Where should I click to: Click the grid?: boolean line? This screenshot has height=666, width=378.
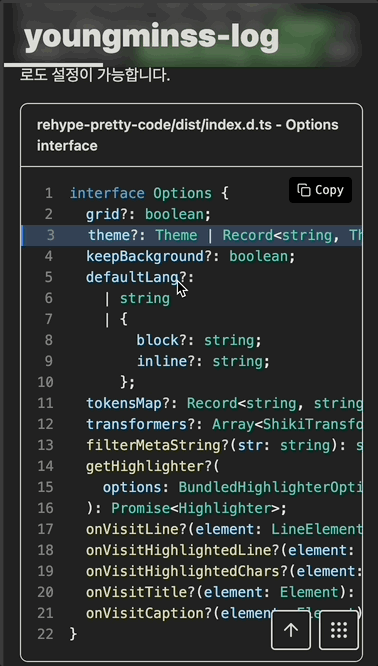(x=149, y=214)
